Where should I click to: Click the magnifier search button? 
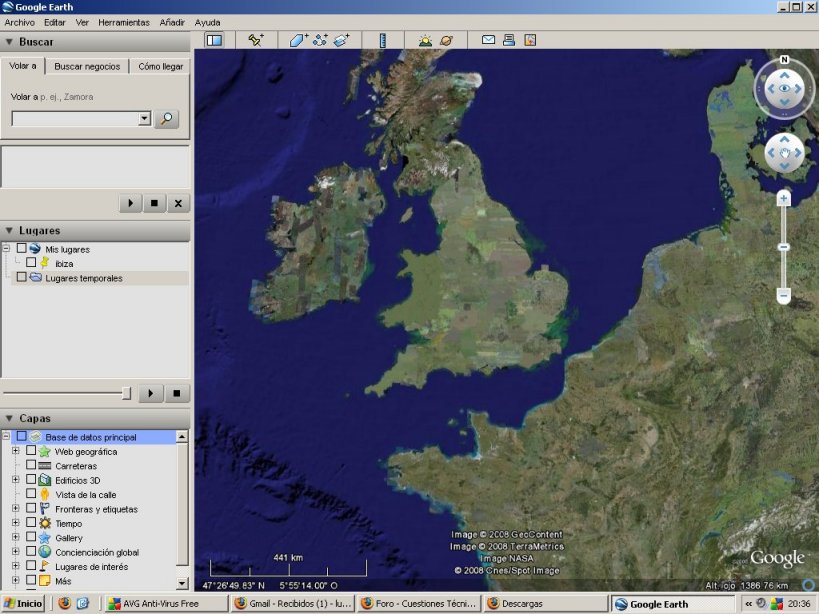pyautogui.click(x=167, y=119)
